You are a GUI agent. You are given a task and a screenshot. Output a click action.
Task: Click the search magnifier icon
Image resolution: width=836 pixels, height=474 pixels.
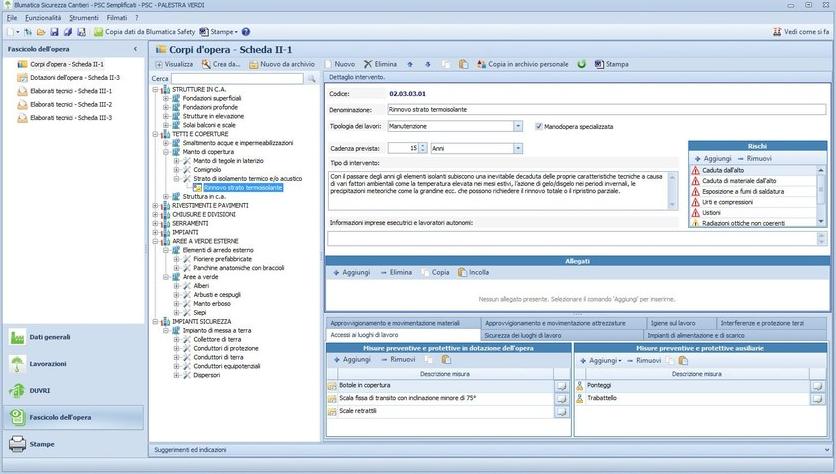coord(311,78)
